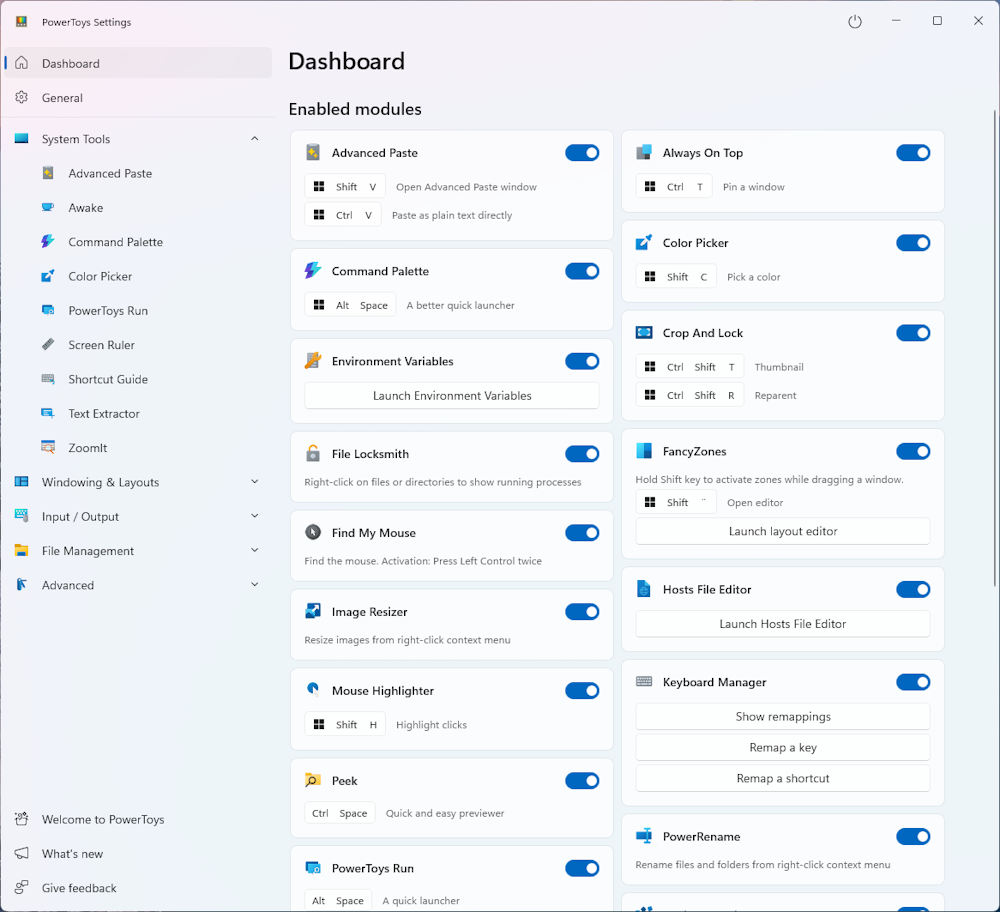Toggle the PowerRename switch
This screenshot has height=912, width=1000.
(913, 836)
